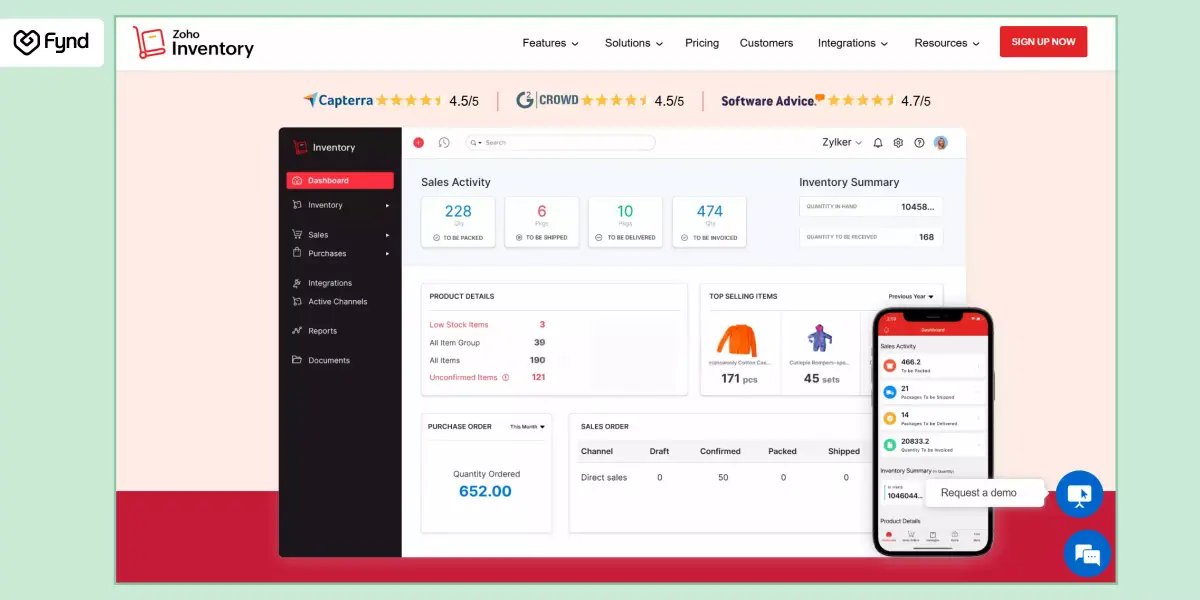The width and height of the screenshot is (1200, 600).
Task: Click the Inventory sidebar icon
Action: tap(297, 205)
